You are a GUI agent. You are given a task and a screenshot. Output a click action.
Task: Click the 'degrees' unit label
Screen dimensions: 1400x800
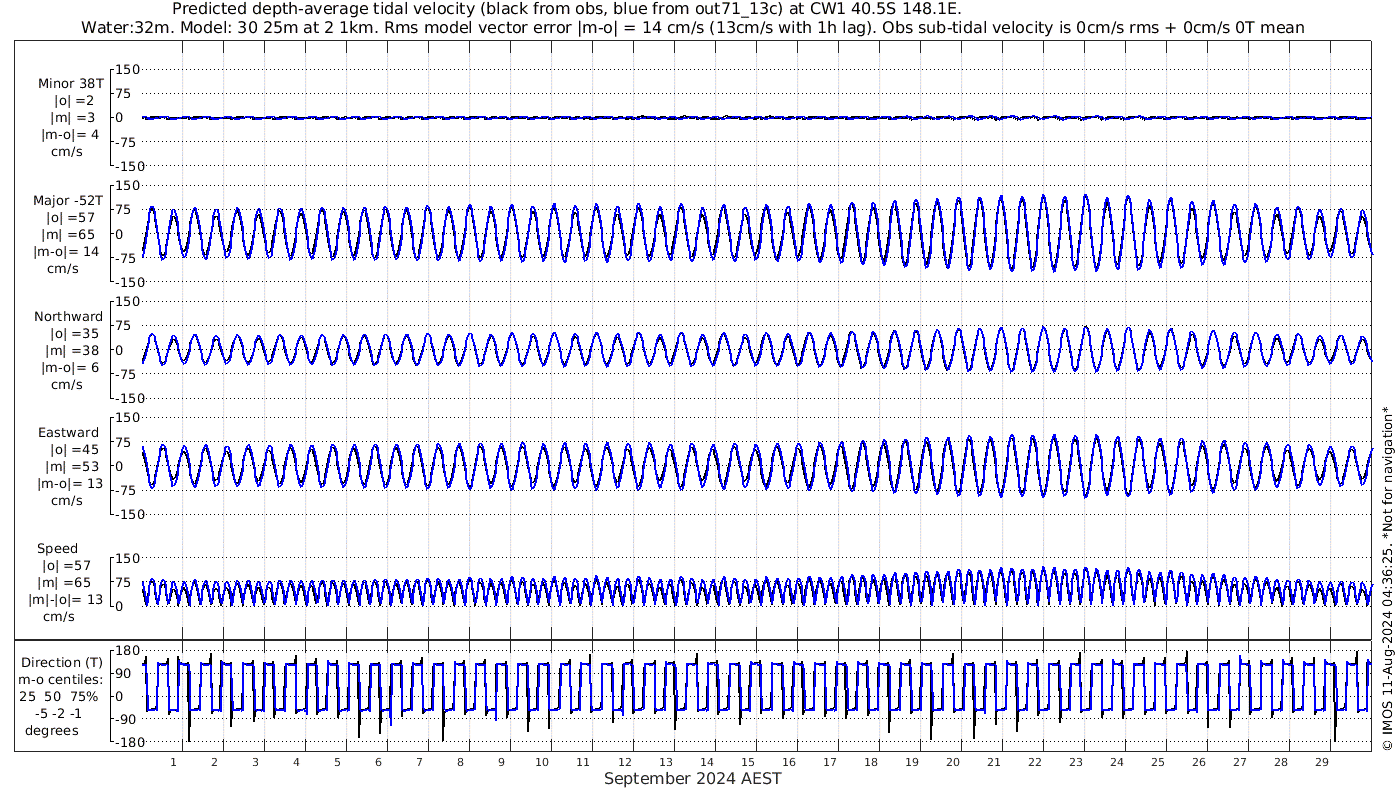click(52, 731)
